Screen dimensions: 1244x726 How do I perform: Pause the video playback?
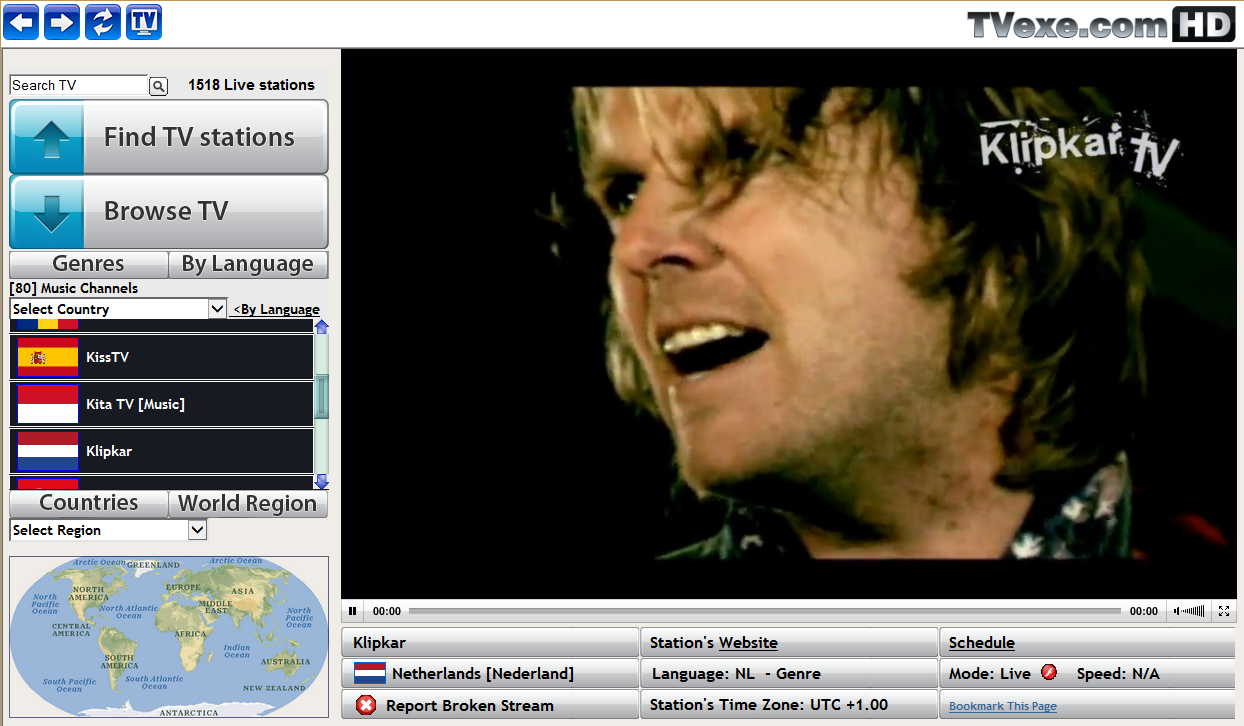point(352,611)
